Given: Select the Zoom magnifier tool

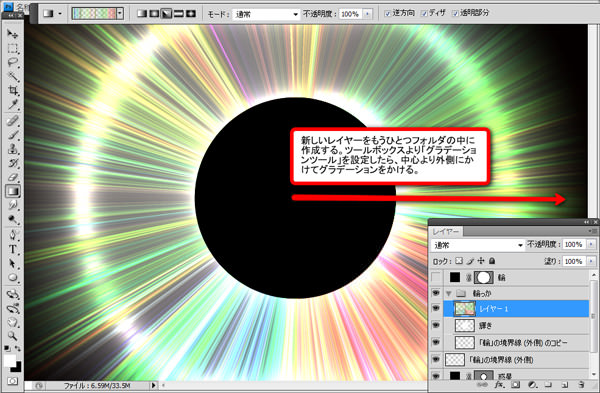Looking at the screenshot, I should [13, 336].
